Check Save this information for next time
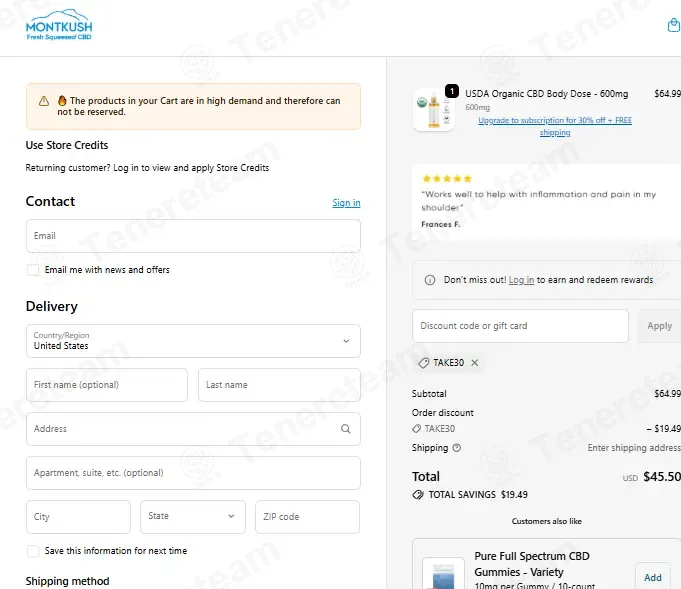The height and width of the screenshot is (589, 681). 33,551
